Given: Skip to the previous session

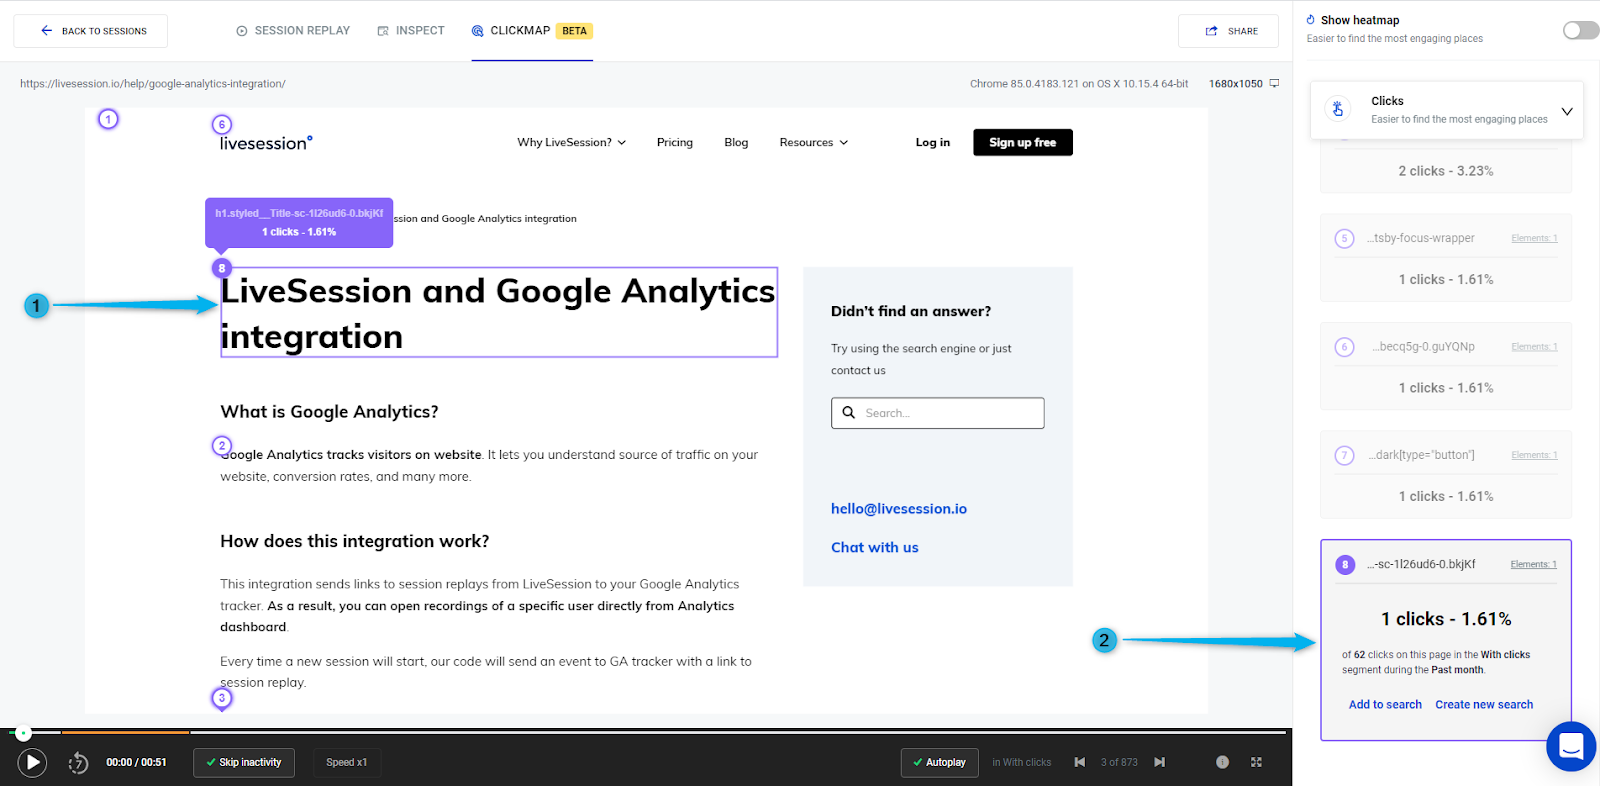Looking at the screenshot, I should click(x=1080, y=762).
